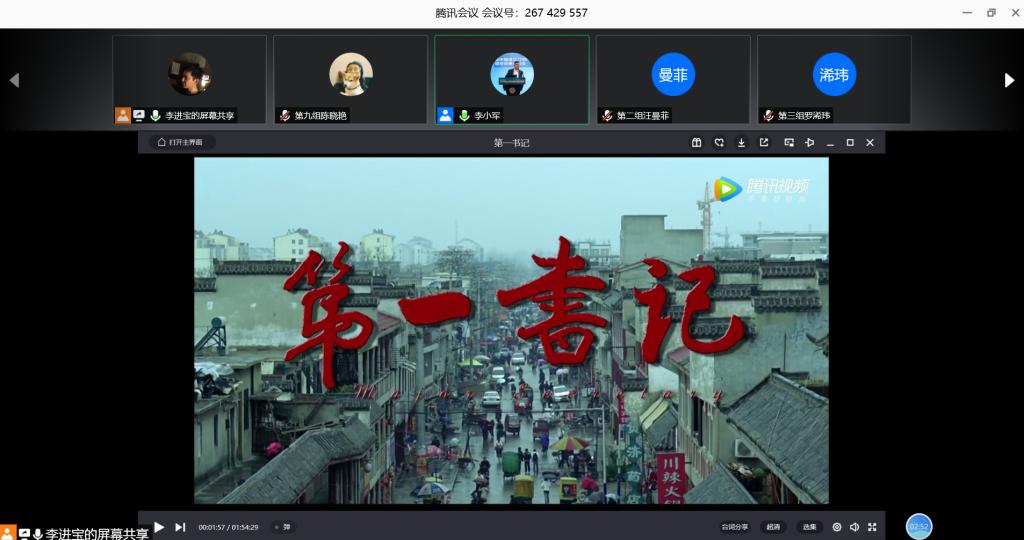Viewport: 1024px width, 540px height.
Task: Open the gift box icon in player toolbar
Action: tap(697, 143)
